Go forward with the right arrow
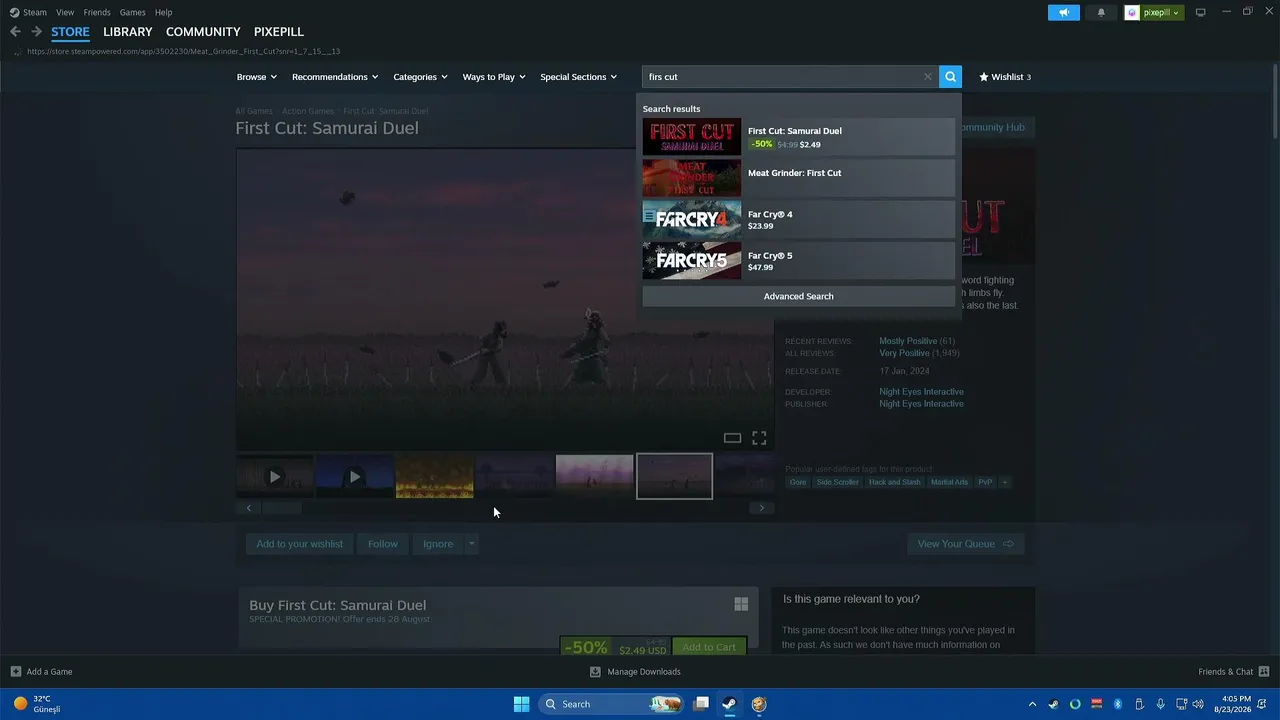1280x720 pixels. (x=36, y=32)
